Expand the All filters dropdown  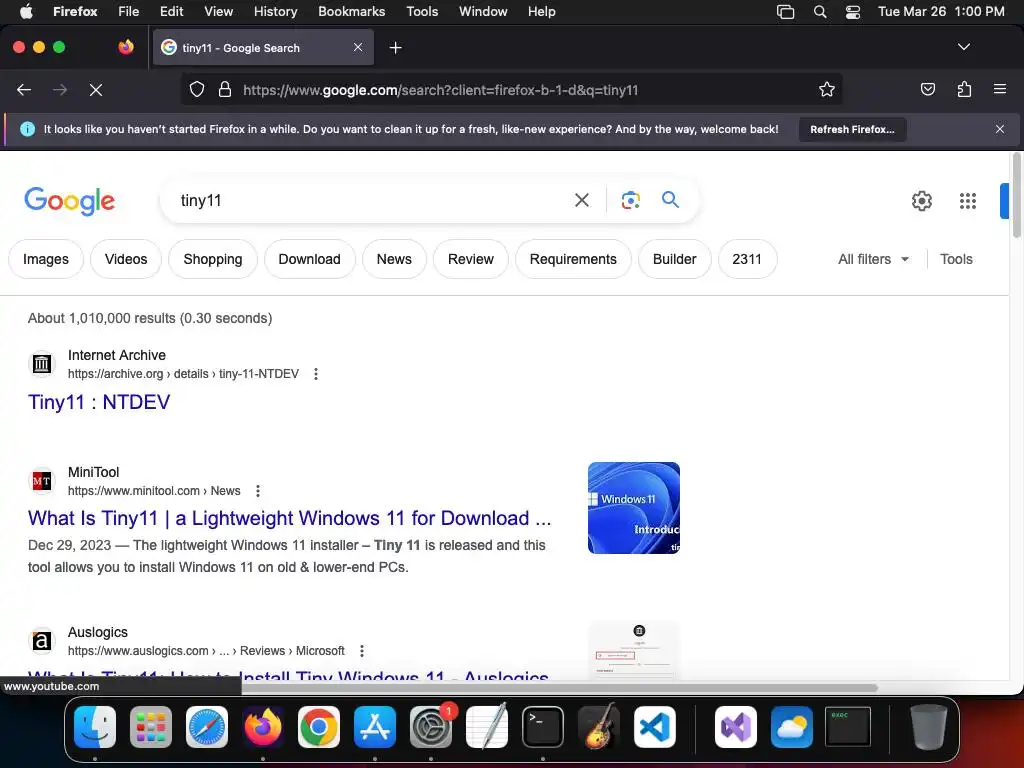[x=873, y=259]
